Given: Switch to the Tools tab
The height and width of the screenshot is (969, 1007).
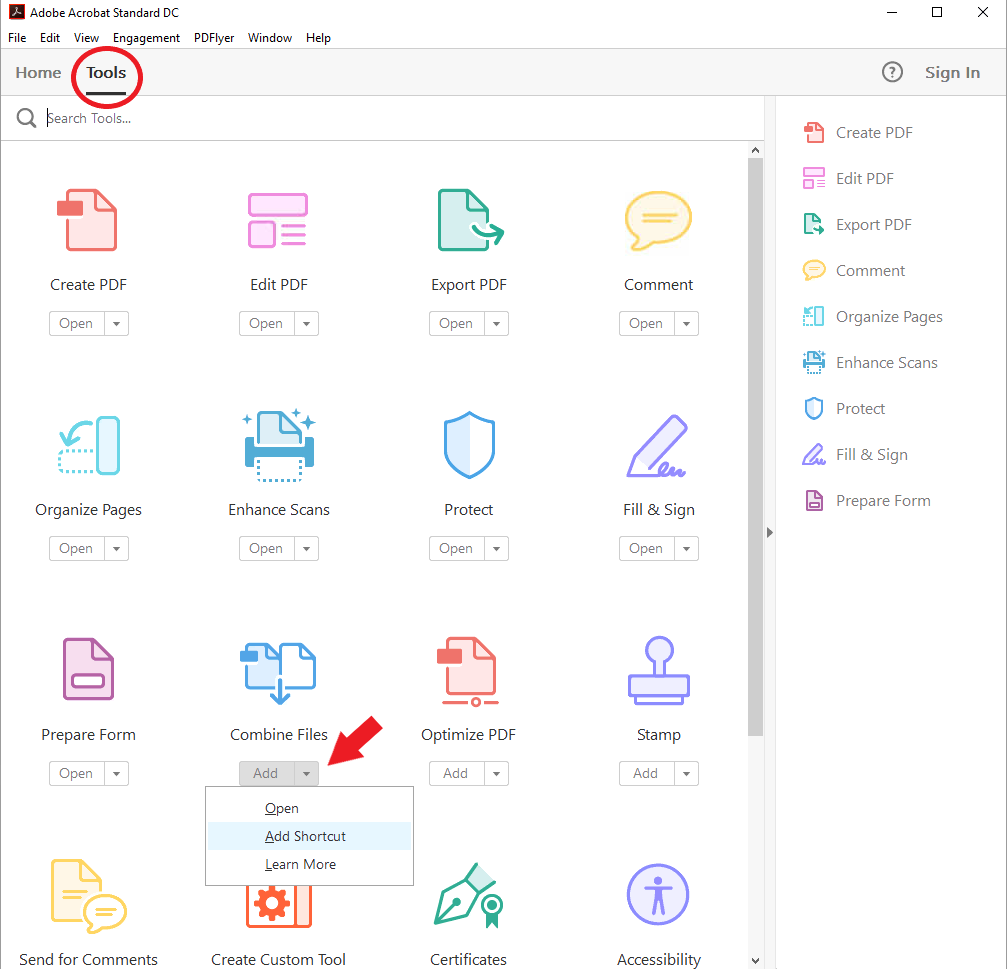Looking at the screenshot, I should (x=107, y=73).
